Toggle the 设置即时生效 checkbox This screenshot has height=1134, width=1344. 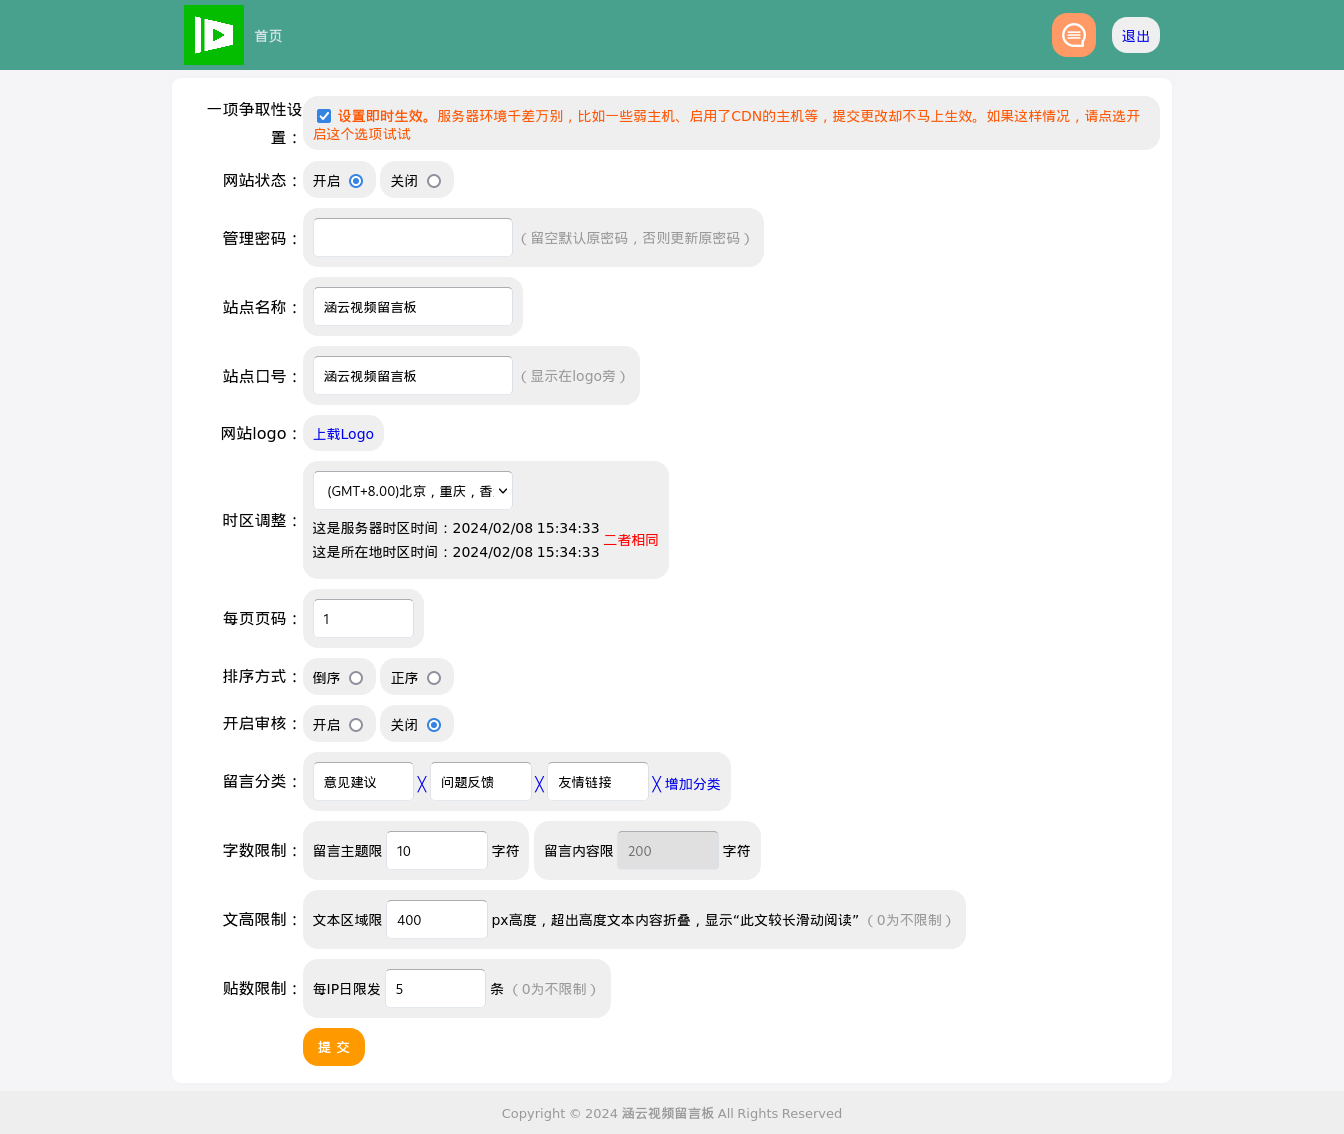[x=324, y=116]
